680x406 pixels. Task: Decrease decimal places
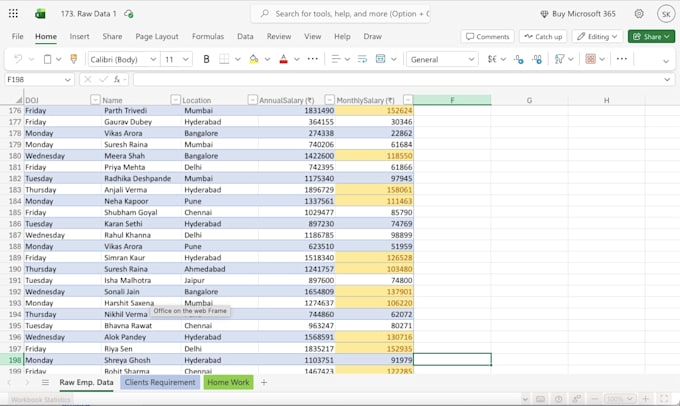[518, 59]
